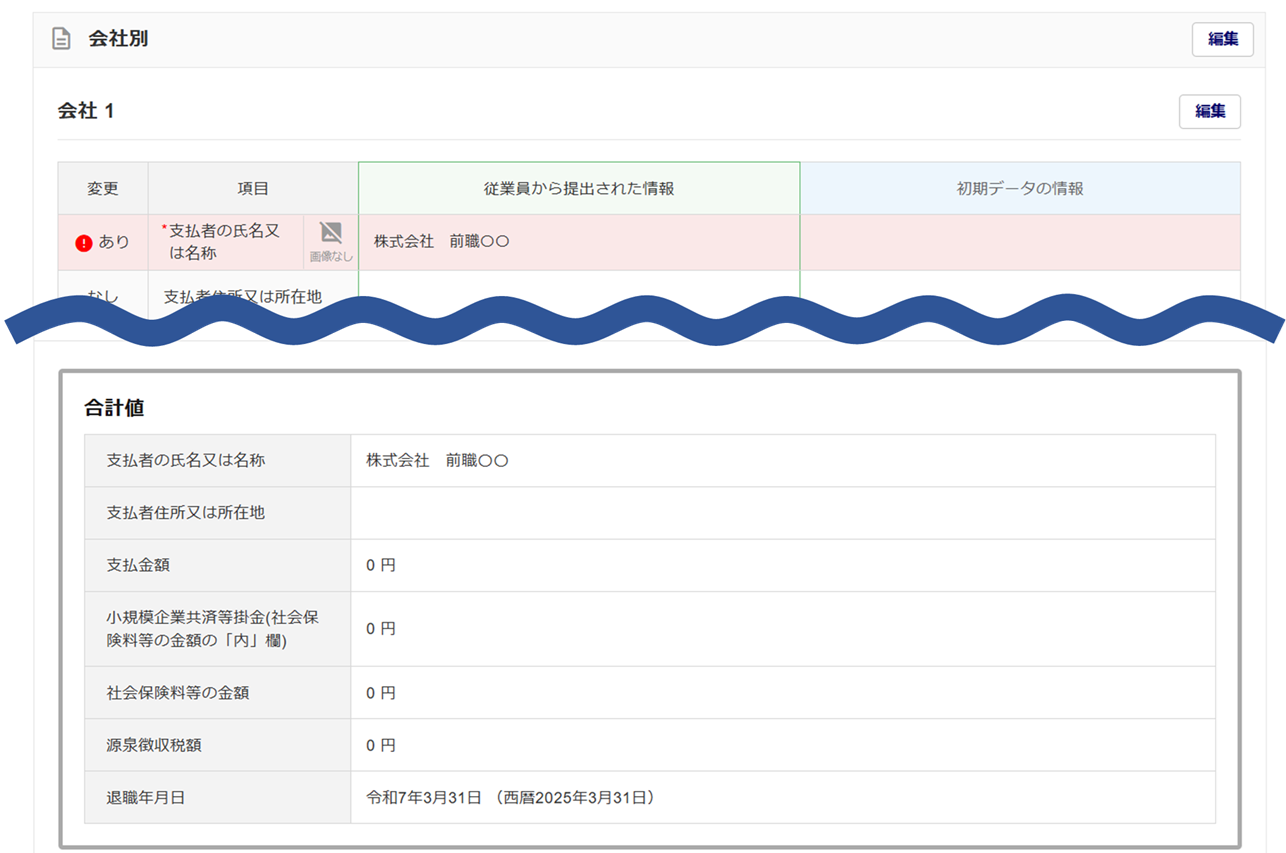
Task: Select the 源泉徴収税額 row label
Action: pyautogui.click(x=161, y=745)
